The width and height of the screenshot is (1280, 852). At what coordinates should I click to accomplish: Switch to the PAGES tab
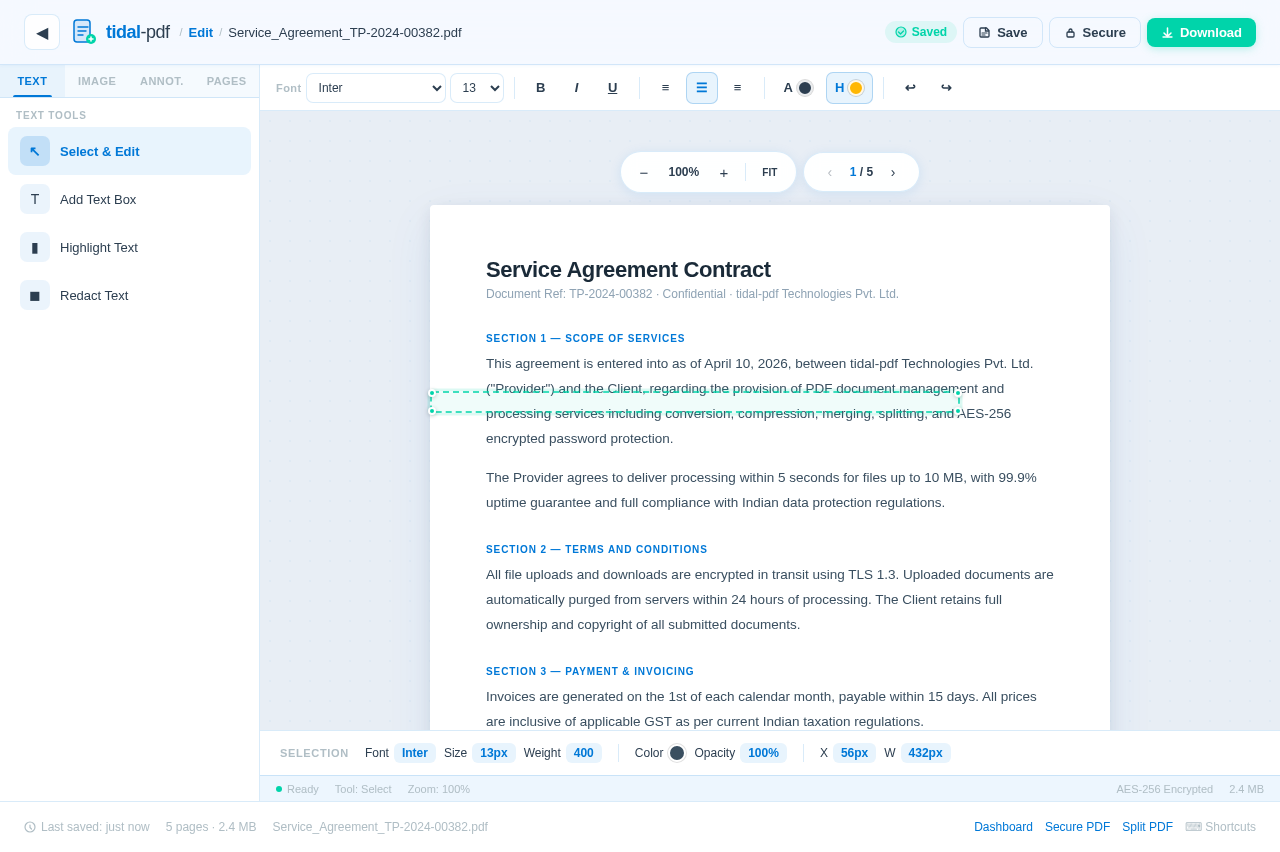227,81
